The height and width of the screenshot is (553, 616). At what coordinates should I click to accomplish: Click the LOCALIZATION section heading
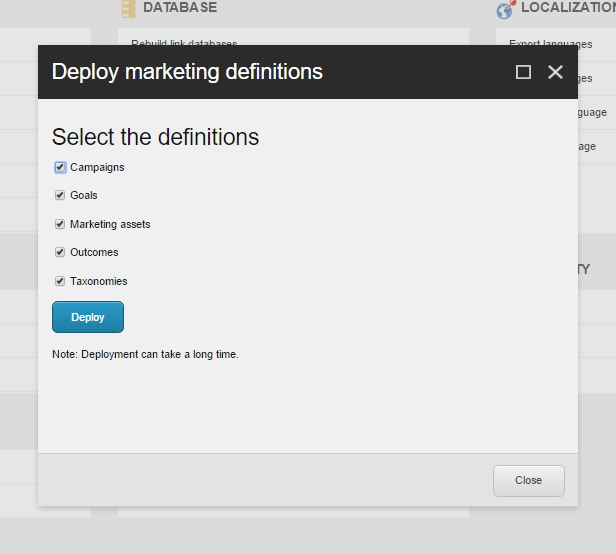point(567,8)
